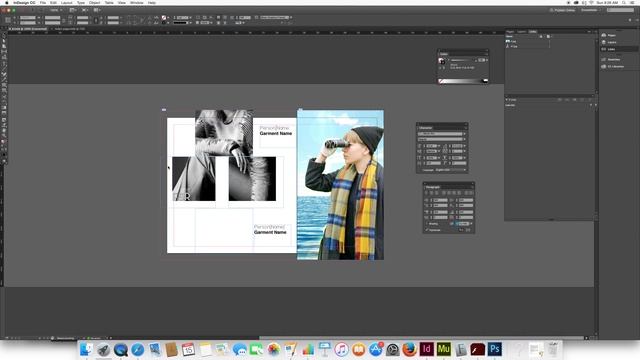Open the Layout menu
Viewport: 640px width, 360px height.
pos(67,2)
